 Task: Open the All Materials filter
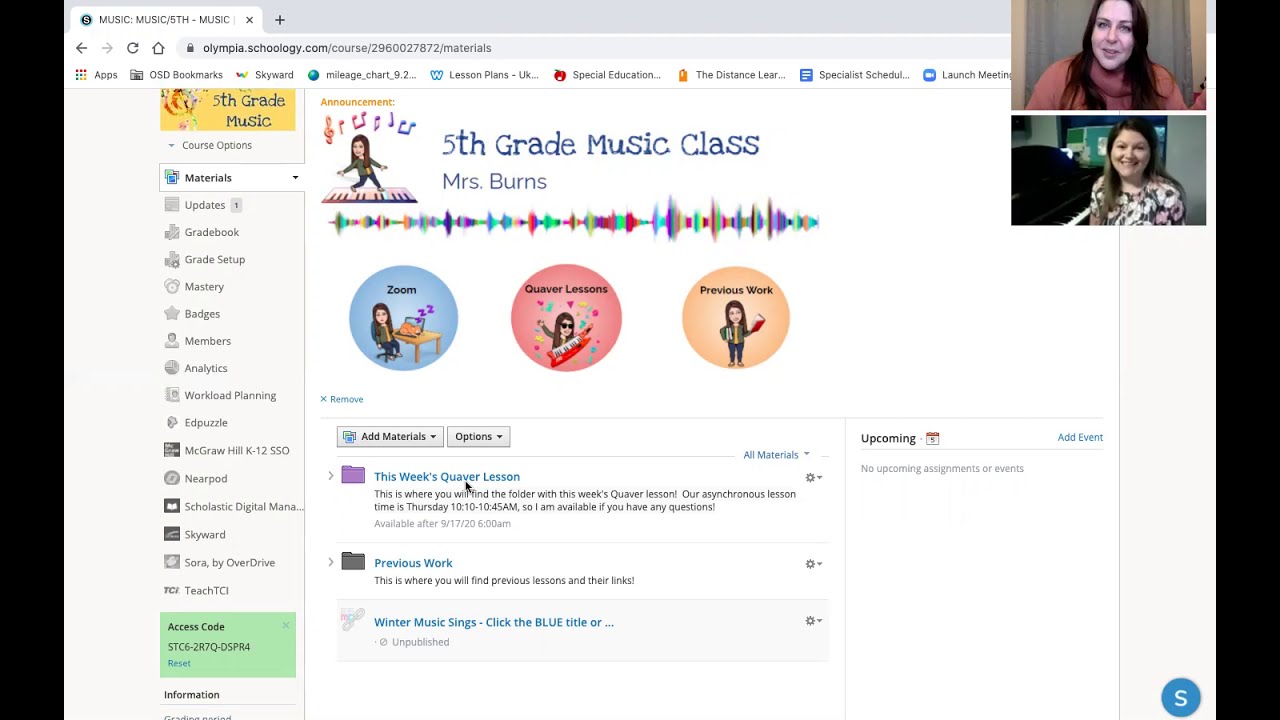click(x=776, y=455)
